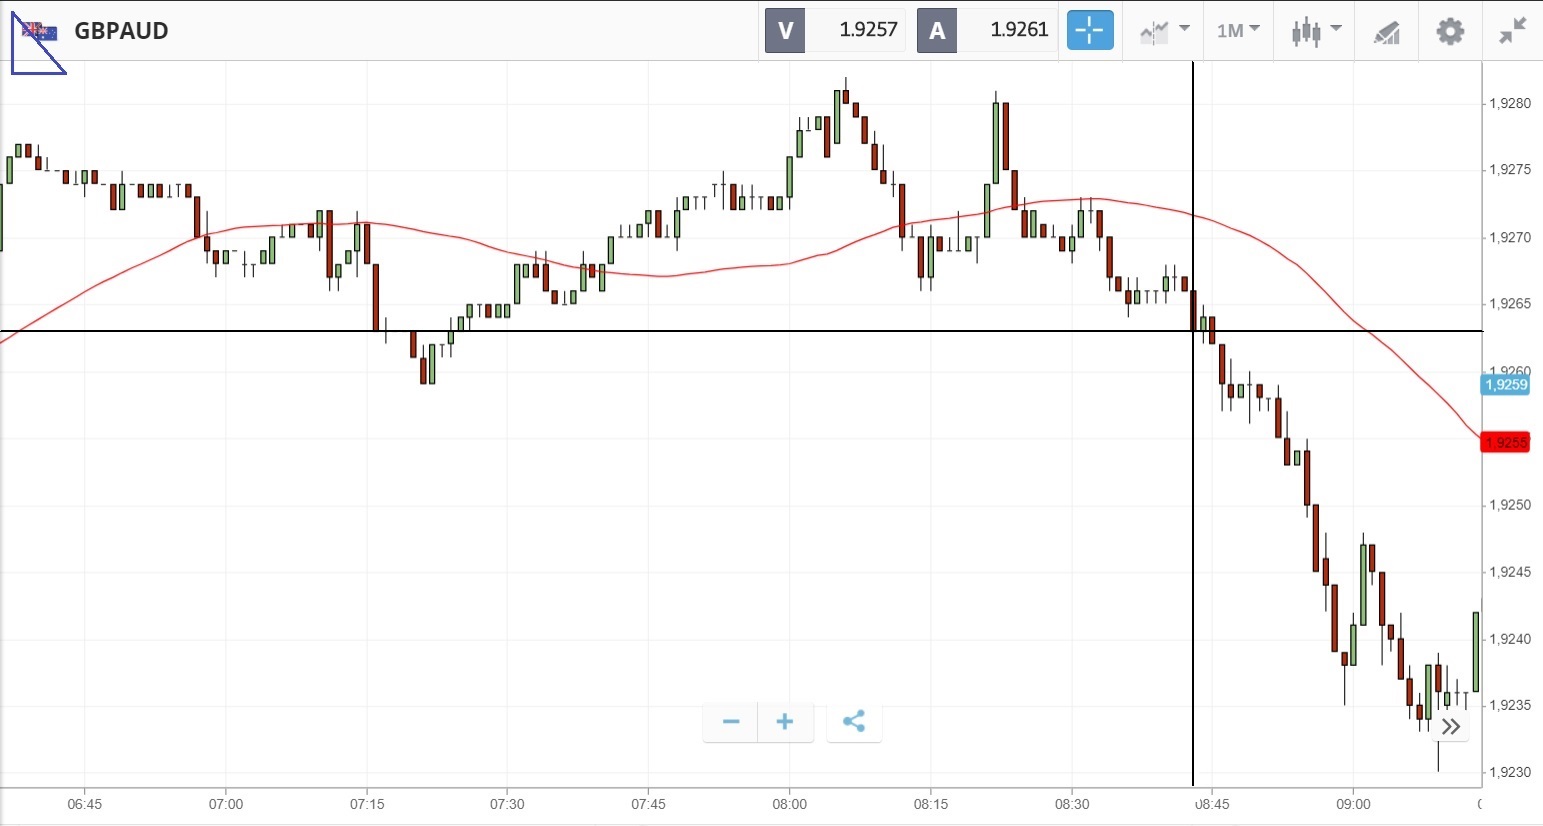
Task: Click the red 1,9255 price label
Action: (1505, 442)
